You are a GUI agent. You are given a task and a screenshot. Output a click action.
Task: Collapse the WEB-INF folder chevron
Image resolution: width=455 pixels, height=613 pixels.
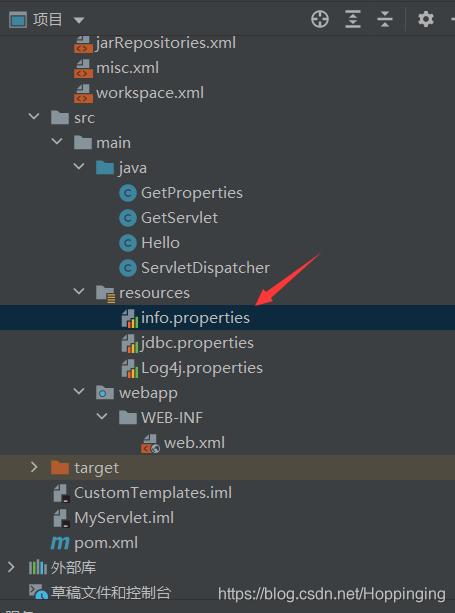(102, 417)
